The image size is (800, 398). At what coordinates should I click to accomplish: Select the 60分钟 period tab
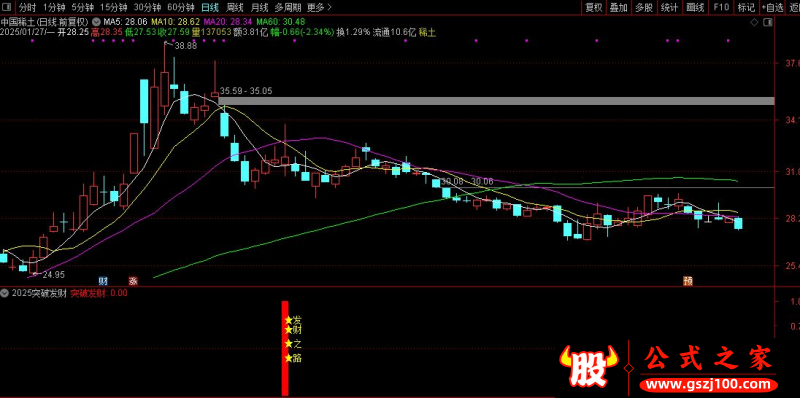tap(181, 7)
